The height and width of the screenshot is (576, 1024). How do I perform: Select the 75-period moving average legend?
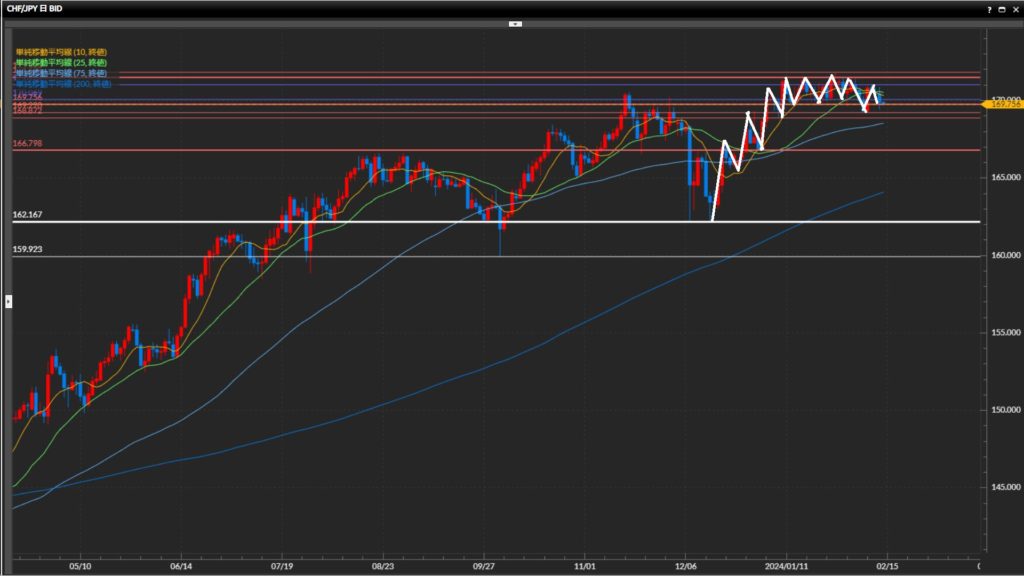click(x=62, y=73)
